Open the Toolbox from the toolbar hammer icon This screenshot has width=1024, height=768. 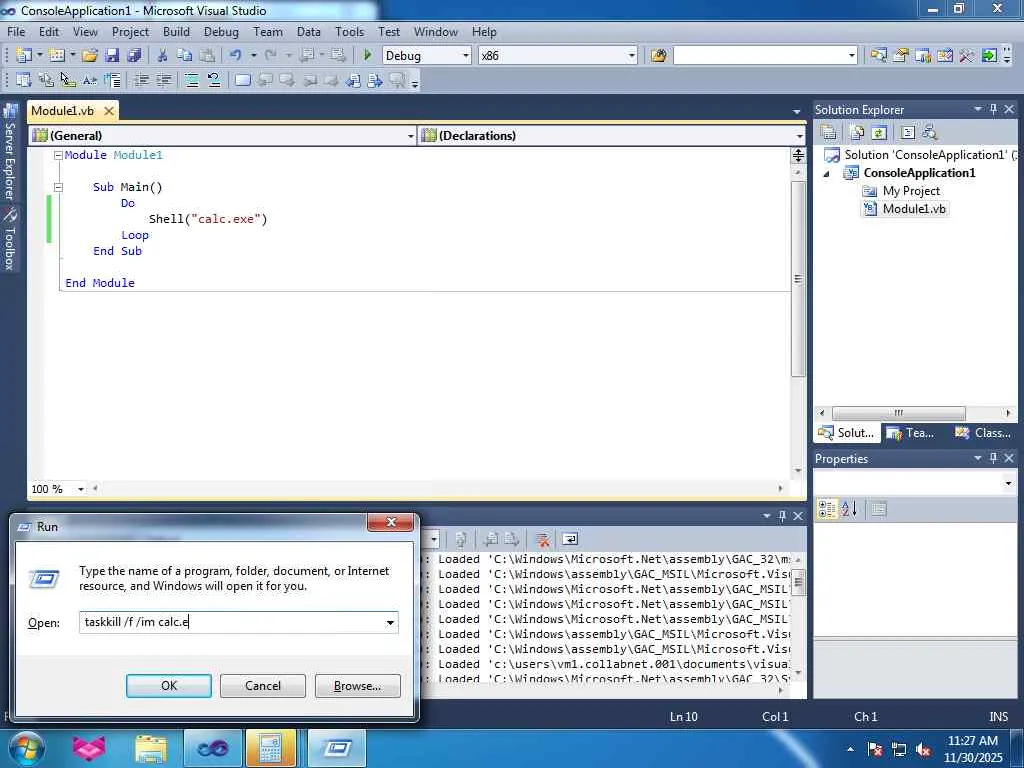[x=967, y=56]
